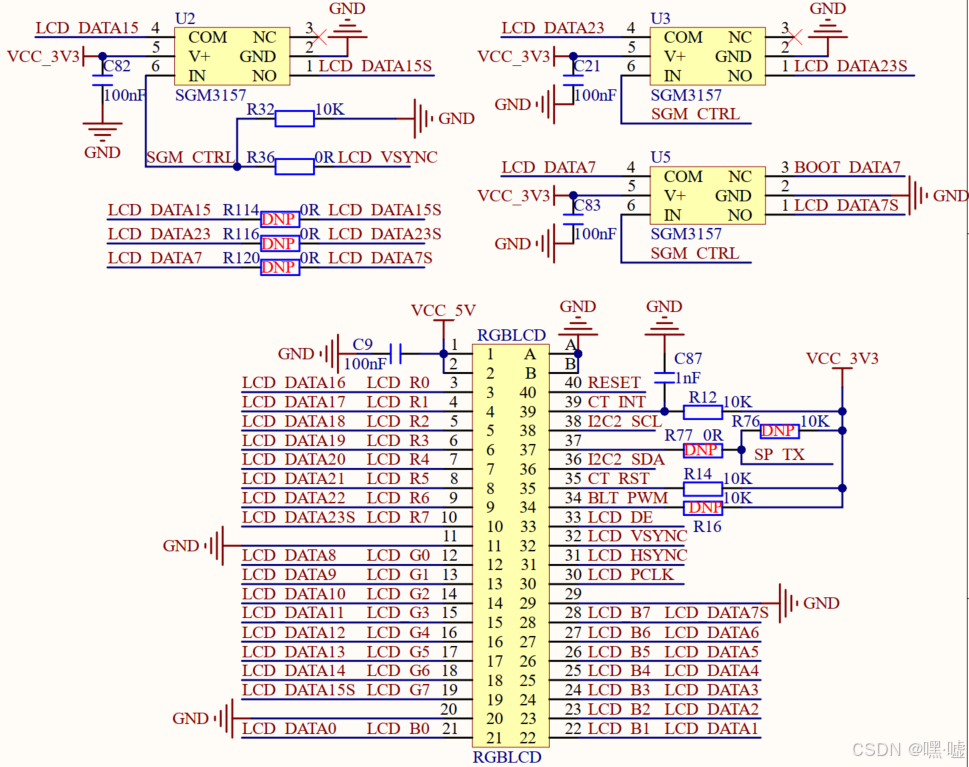Click the LCD_B0 label on pin 21

point(398,729)
